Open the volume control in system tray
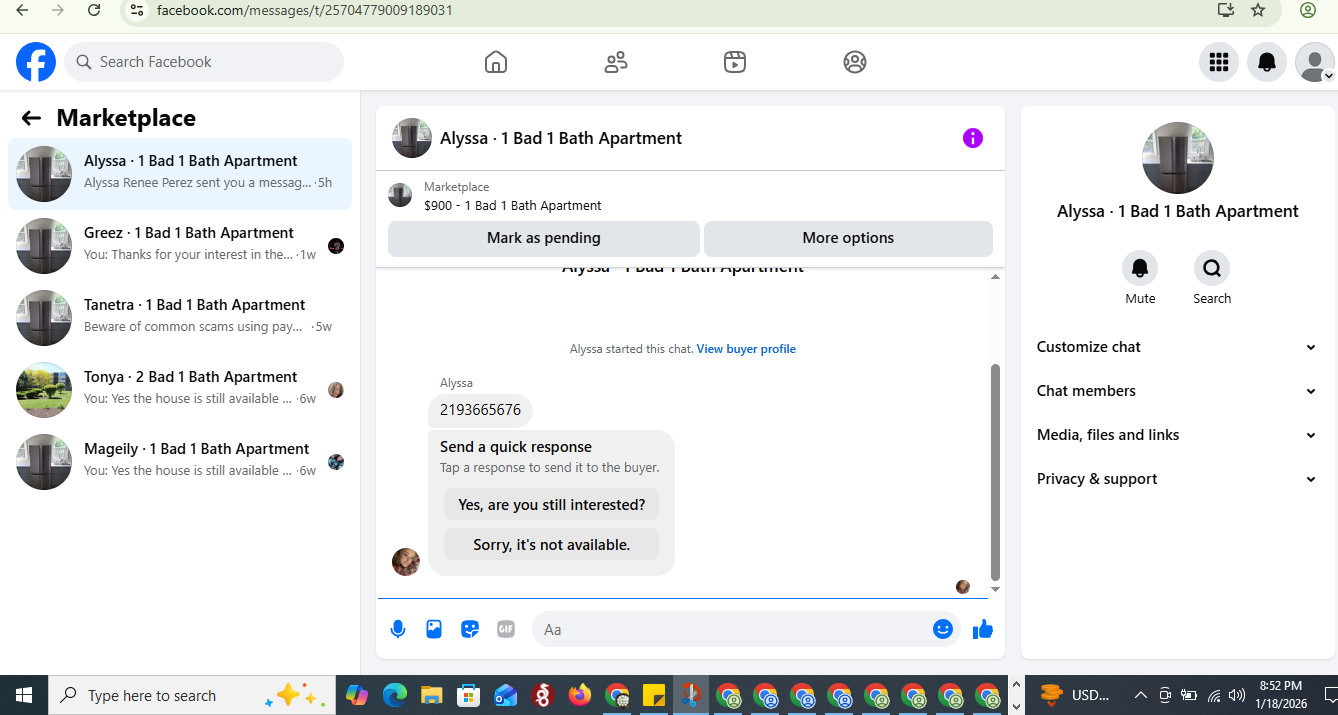Screen dimensions: 1338x715 [1237, 695]
